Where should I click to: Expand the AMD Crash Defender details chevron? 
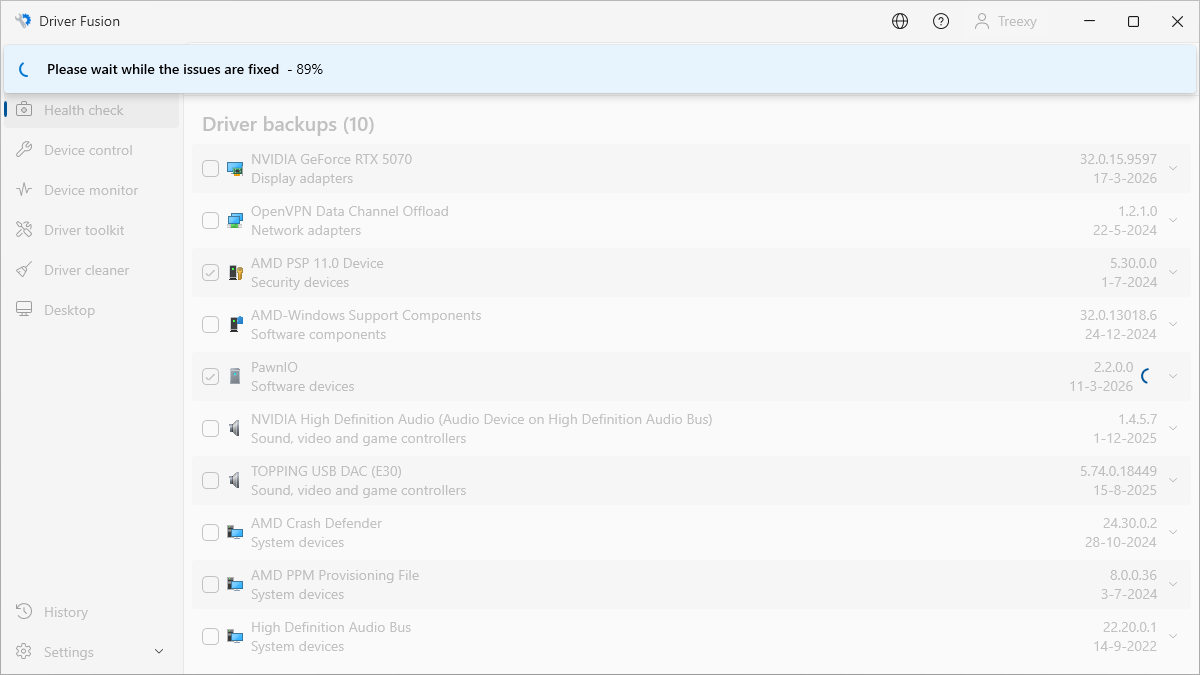click(x=1173, y=533)
